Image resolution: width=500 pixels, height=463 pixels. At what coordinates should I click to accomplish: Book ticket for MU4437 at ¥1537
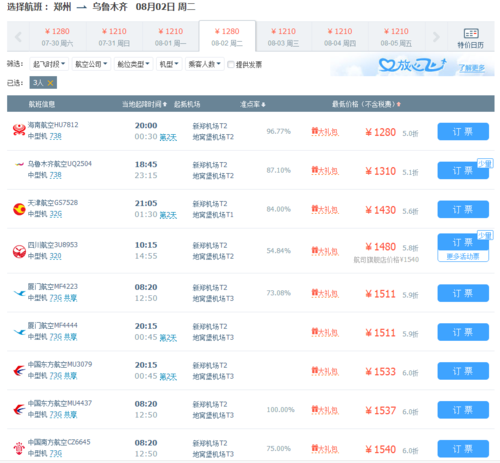463,410
